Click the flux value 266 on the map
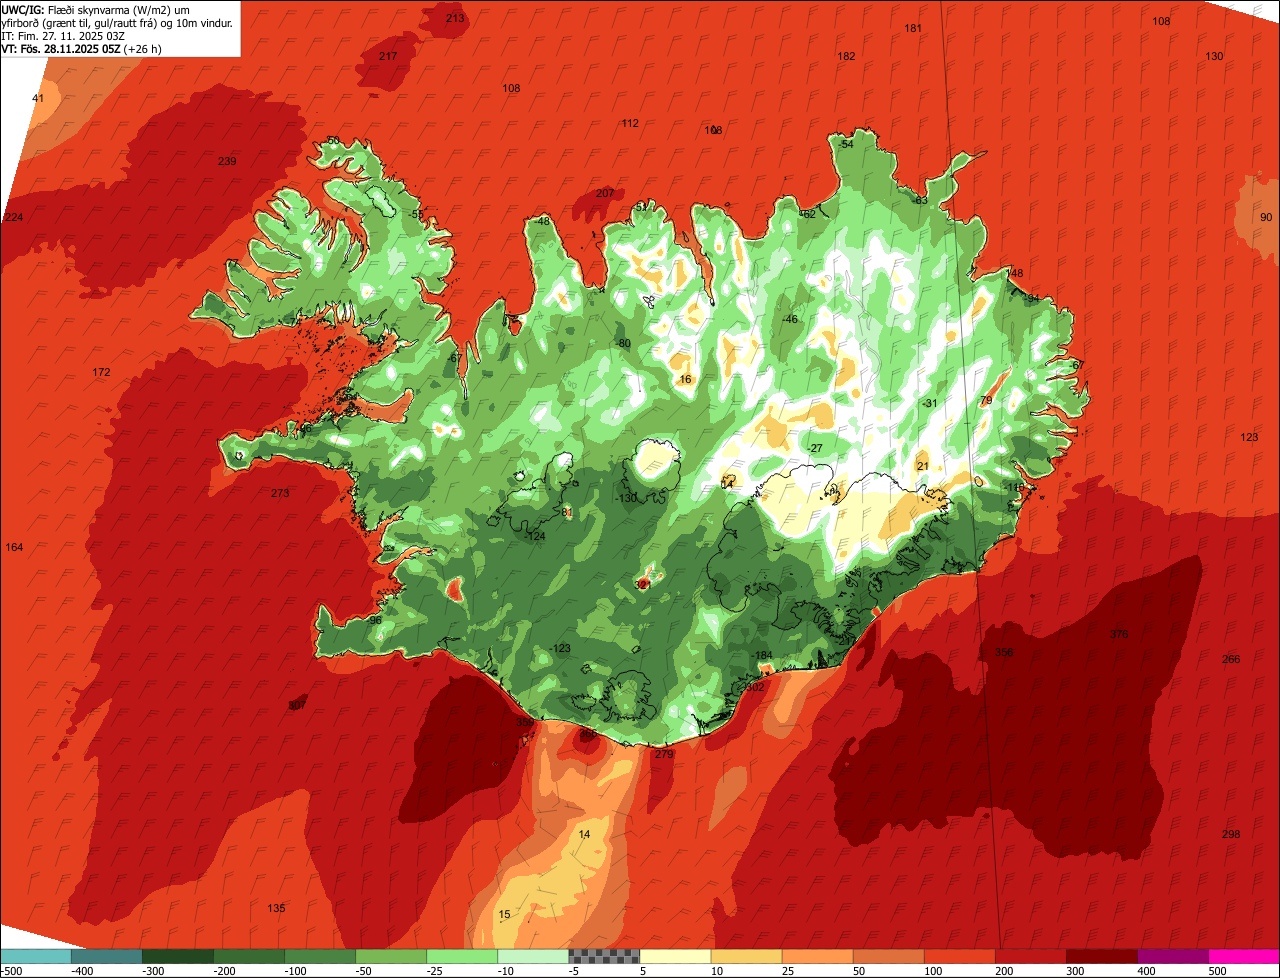Screen dimensions: 1280x978 [x=1231, y=660]
